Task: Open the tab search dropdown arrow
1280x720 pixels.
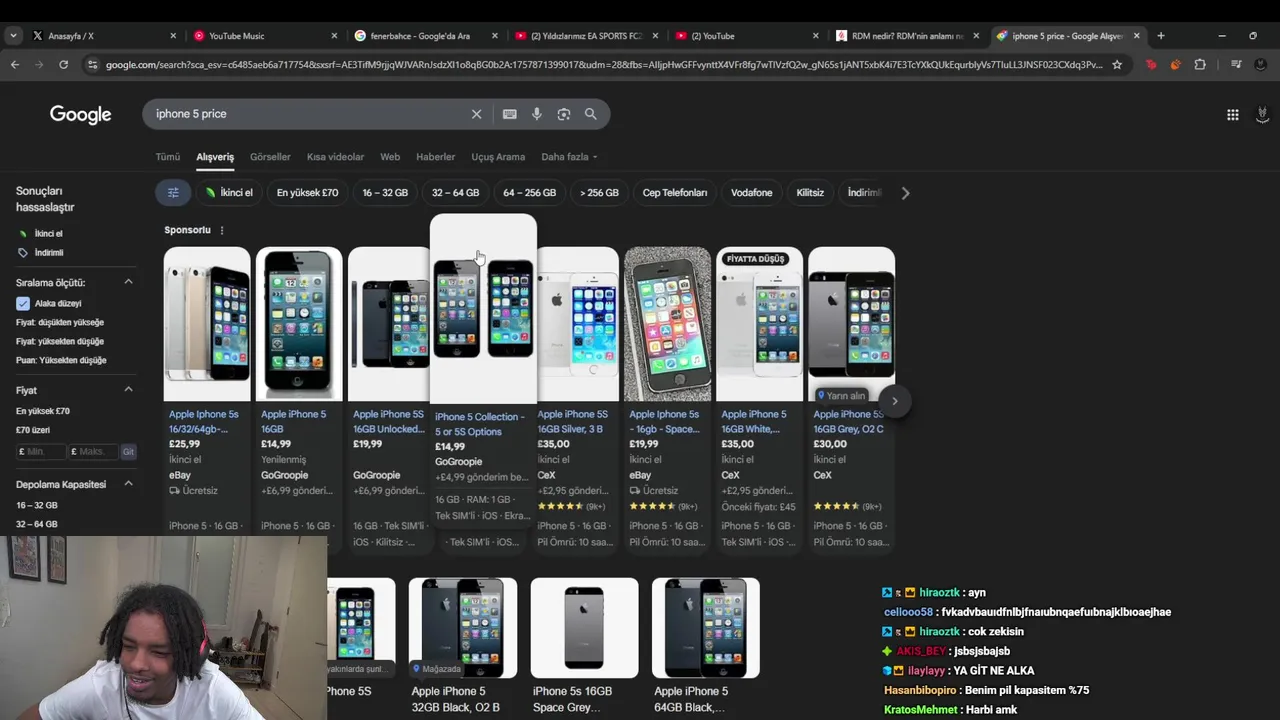Action: tap(13, 36)
